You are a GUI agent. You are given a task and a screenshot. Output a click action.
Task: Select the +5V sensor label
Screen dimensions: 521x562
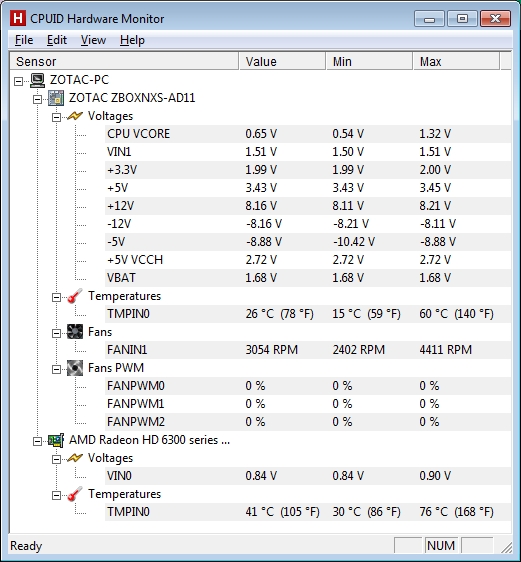[118, 188]
